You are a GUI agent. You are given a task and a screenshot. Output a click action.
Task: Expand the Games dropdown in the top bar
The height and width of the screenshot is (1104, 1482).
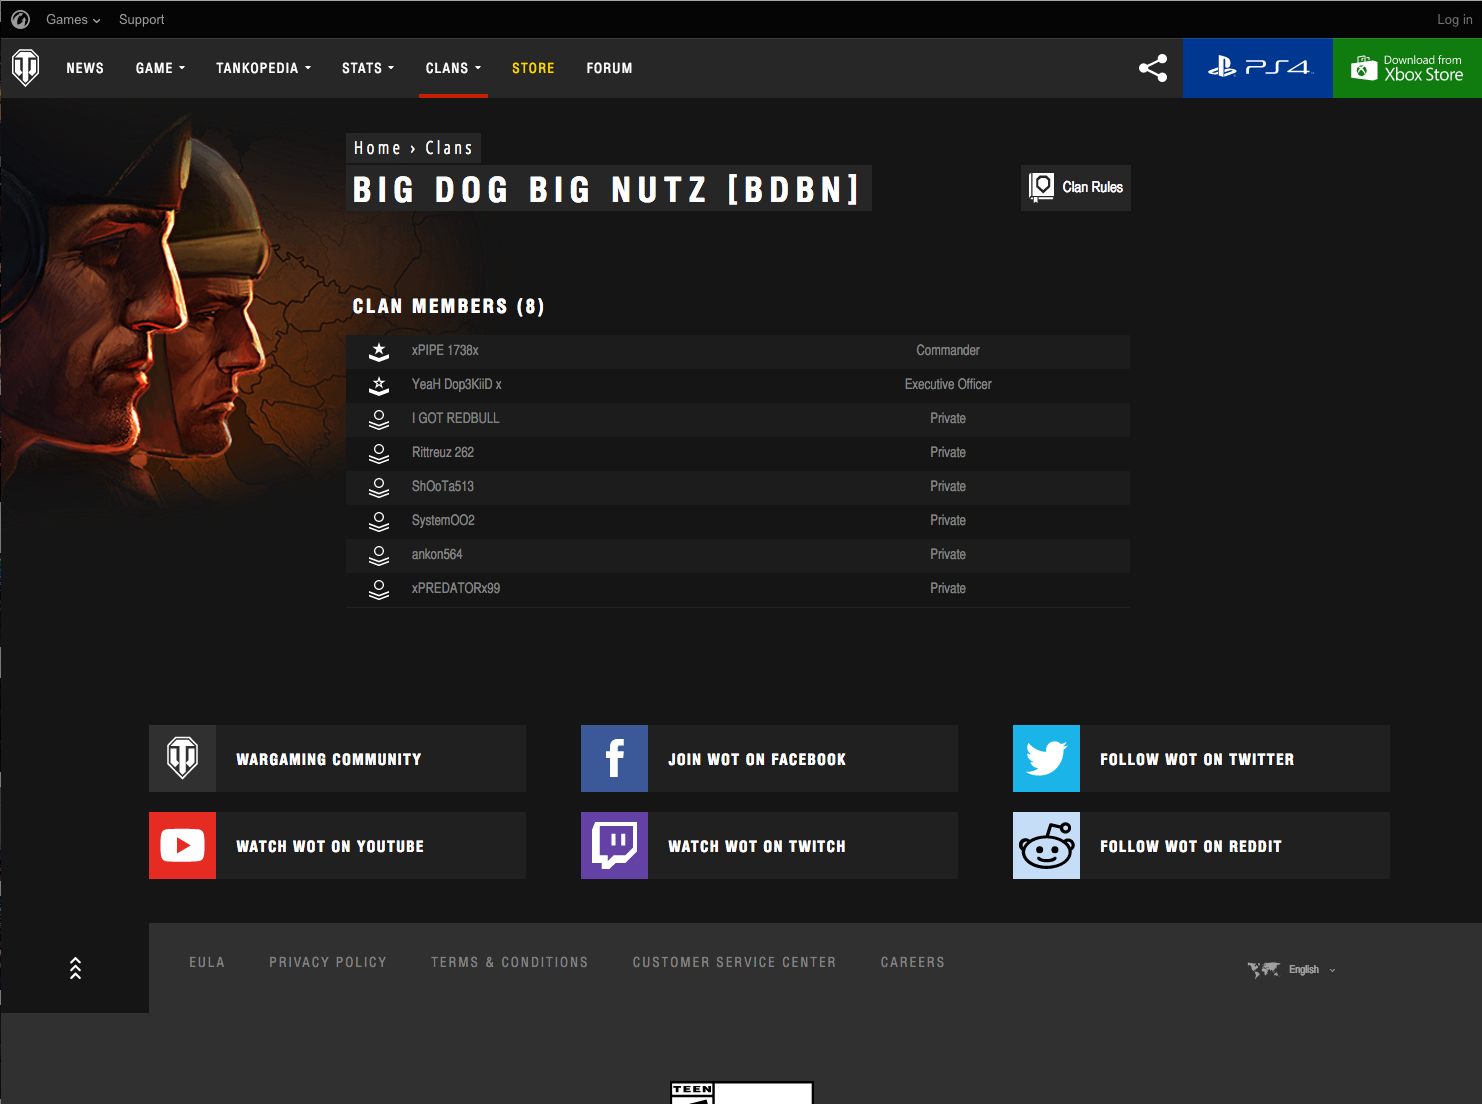73,19
